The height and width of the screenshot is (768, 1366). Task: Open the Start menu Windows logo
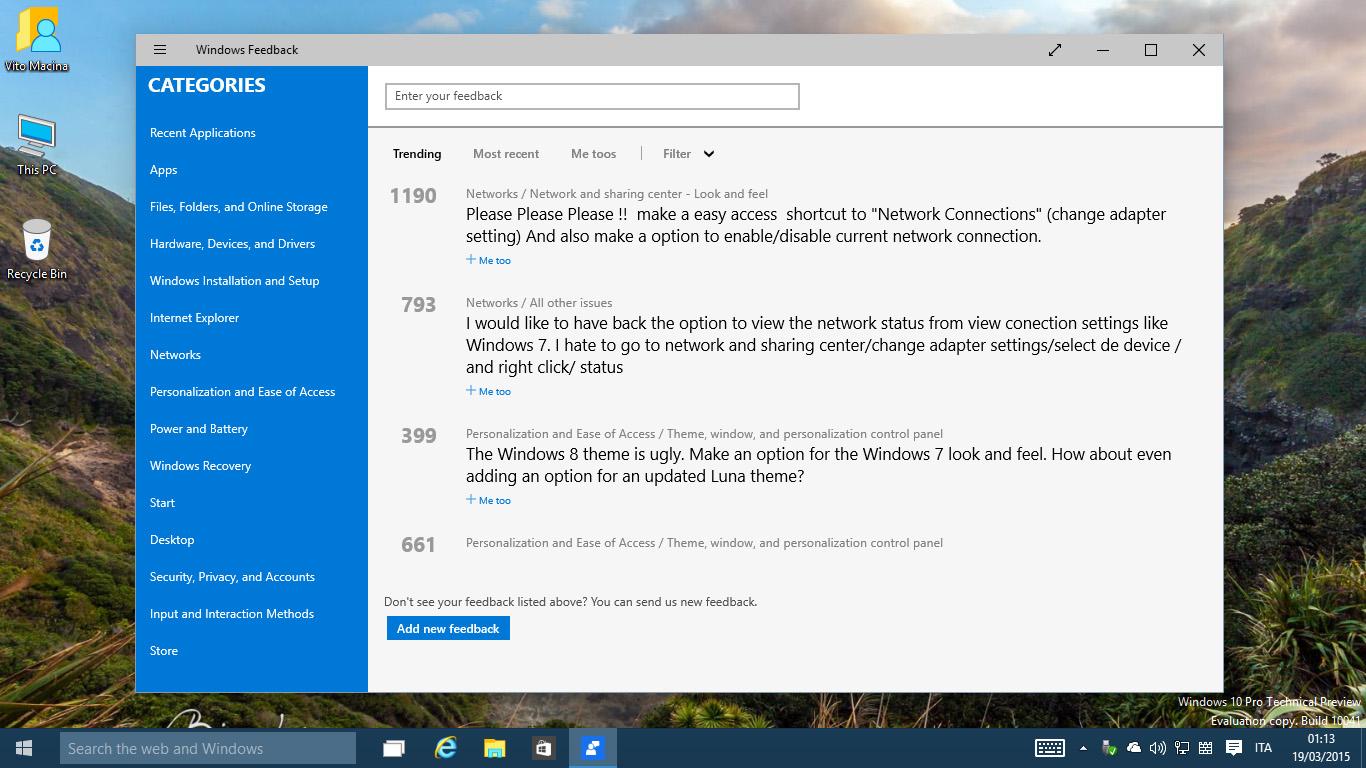tap(24, 748)
